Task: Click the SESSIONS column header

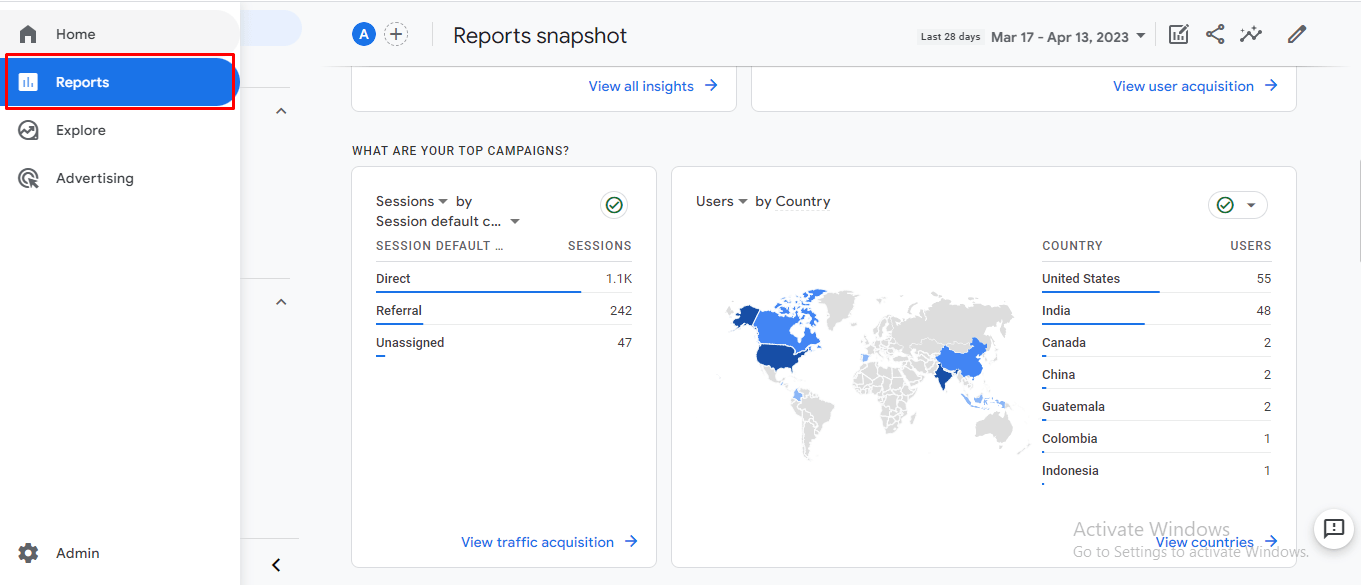Action: click(600, 246)
